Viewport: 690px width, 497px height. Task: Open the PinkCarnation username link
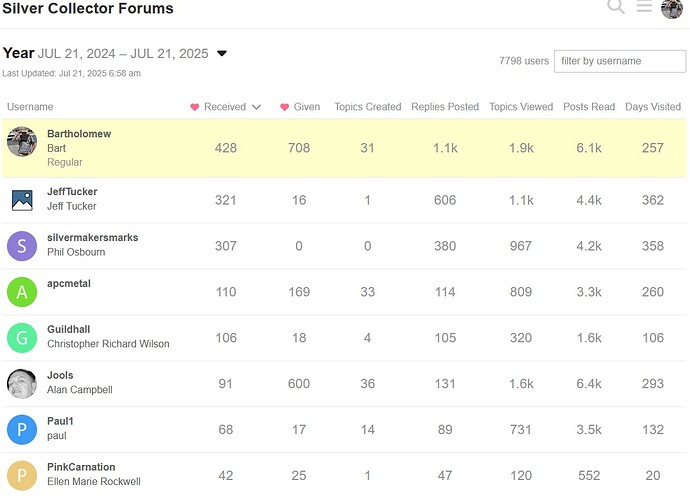[x=81, y=467]
